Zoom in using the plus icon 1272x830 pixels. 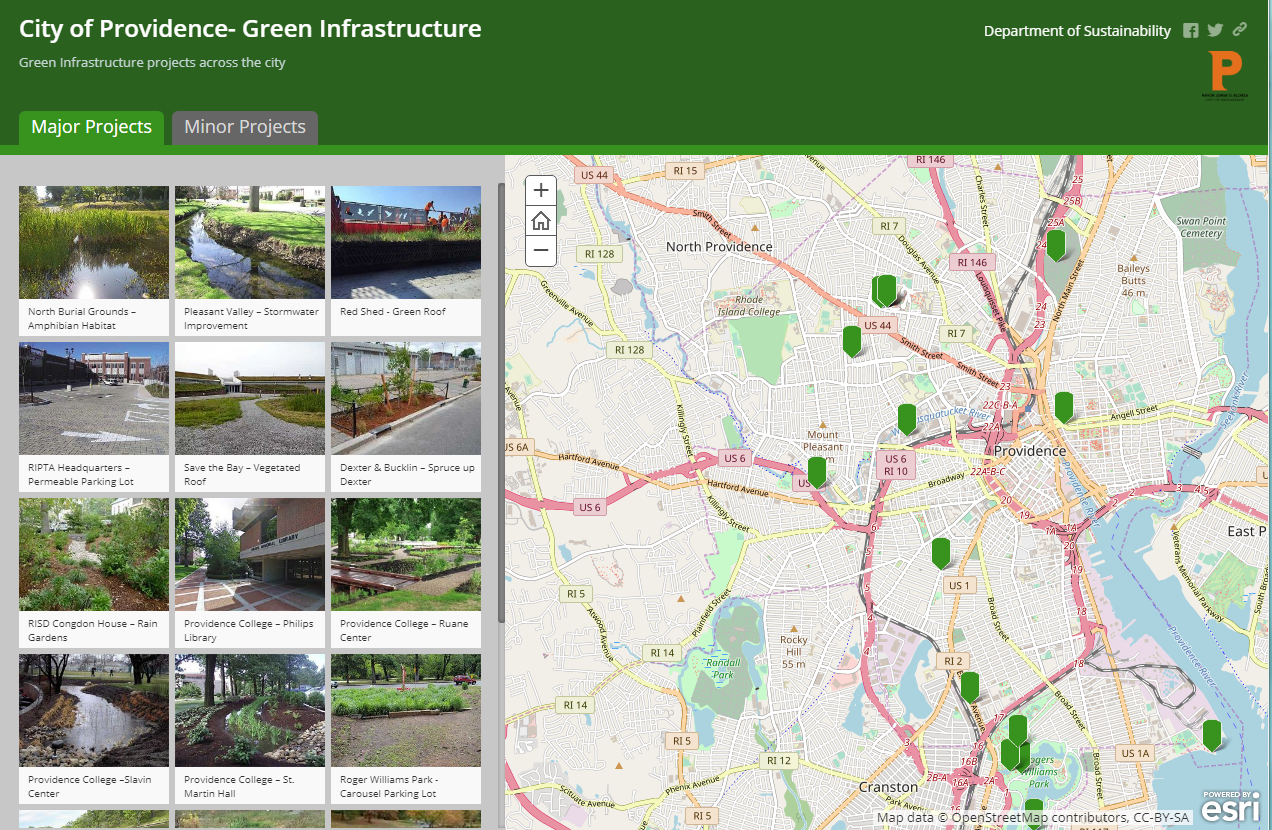point(540,190)
